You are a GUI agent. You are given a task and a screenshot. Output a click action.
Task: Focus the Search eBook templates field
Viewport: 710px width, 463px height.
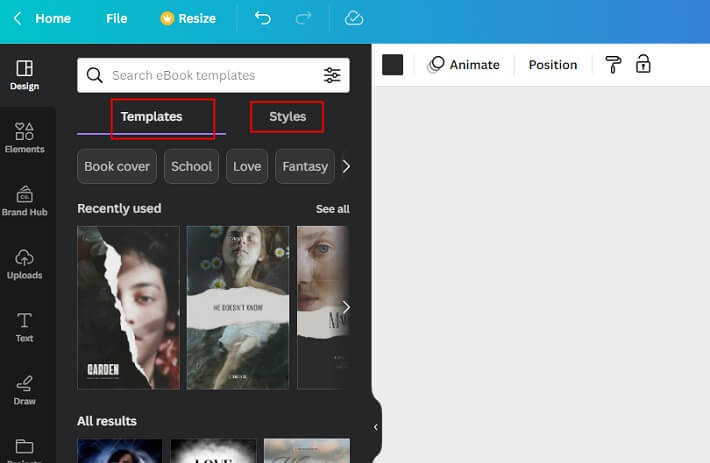213,75
